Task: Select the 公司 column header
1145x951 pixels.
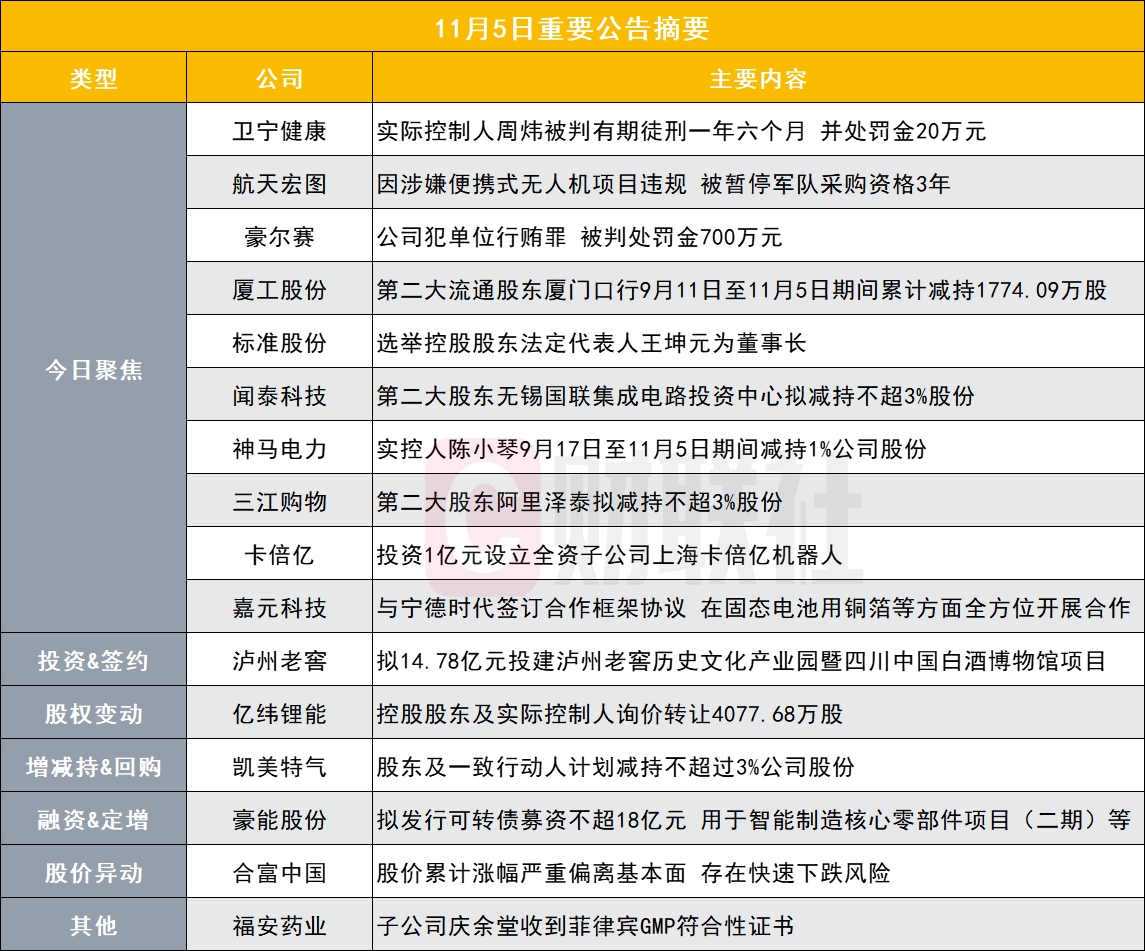Action: point(279,79)
